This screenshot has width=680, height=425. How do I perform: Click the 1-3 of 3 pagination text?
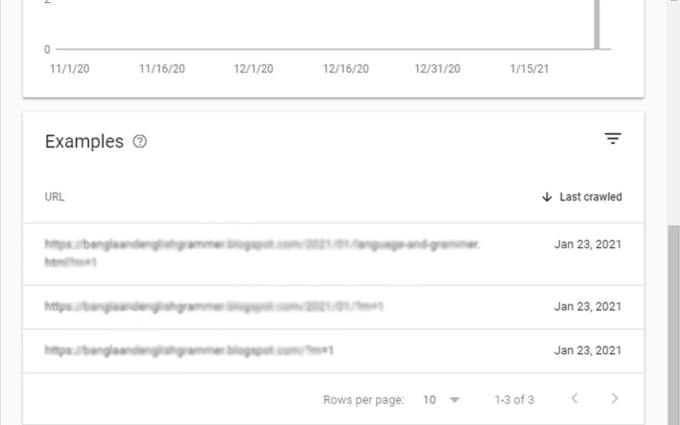(x=514, y=400)
